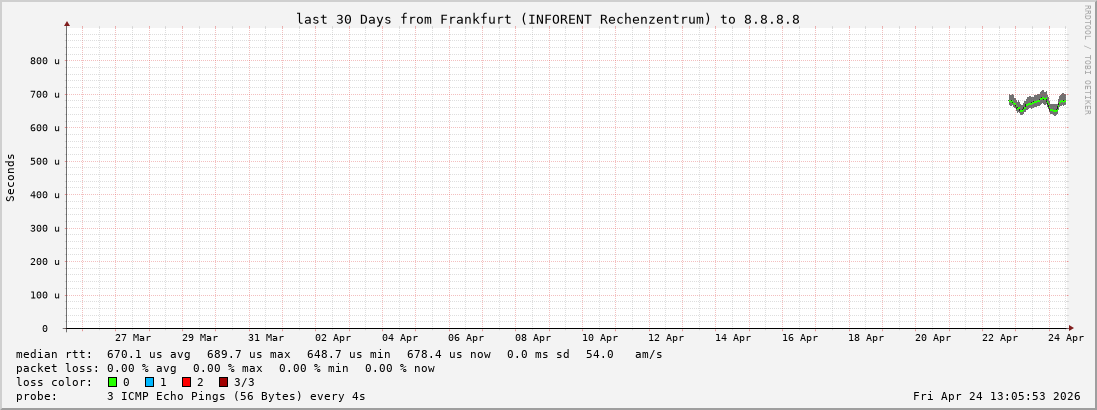Select the 22 Apr date label
Viewport: 1097px width, 410px height.
point(999,338)
